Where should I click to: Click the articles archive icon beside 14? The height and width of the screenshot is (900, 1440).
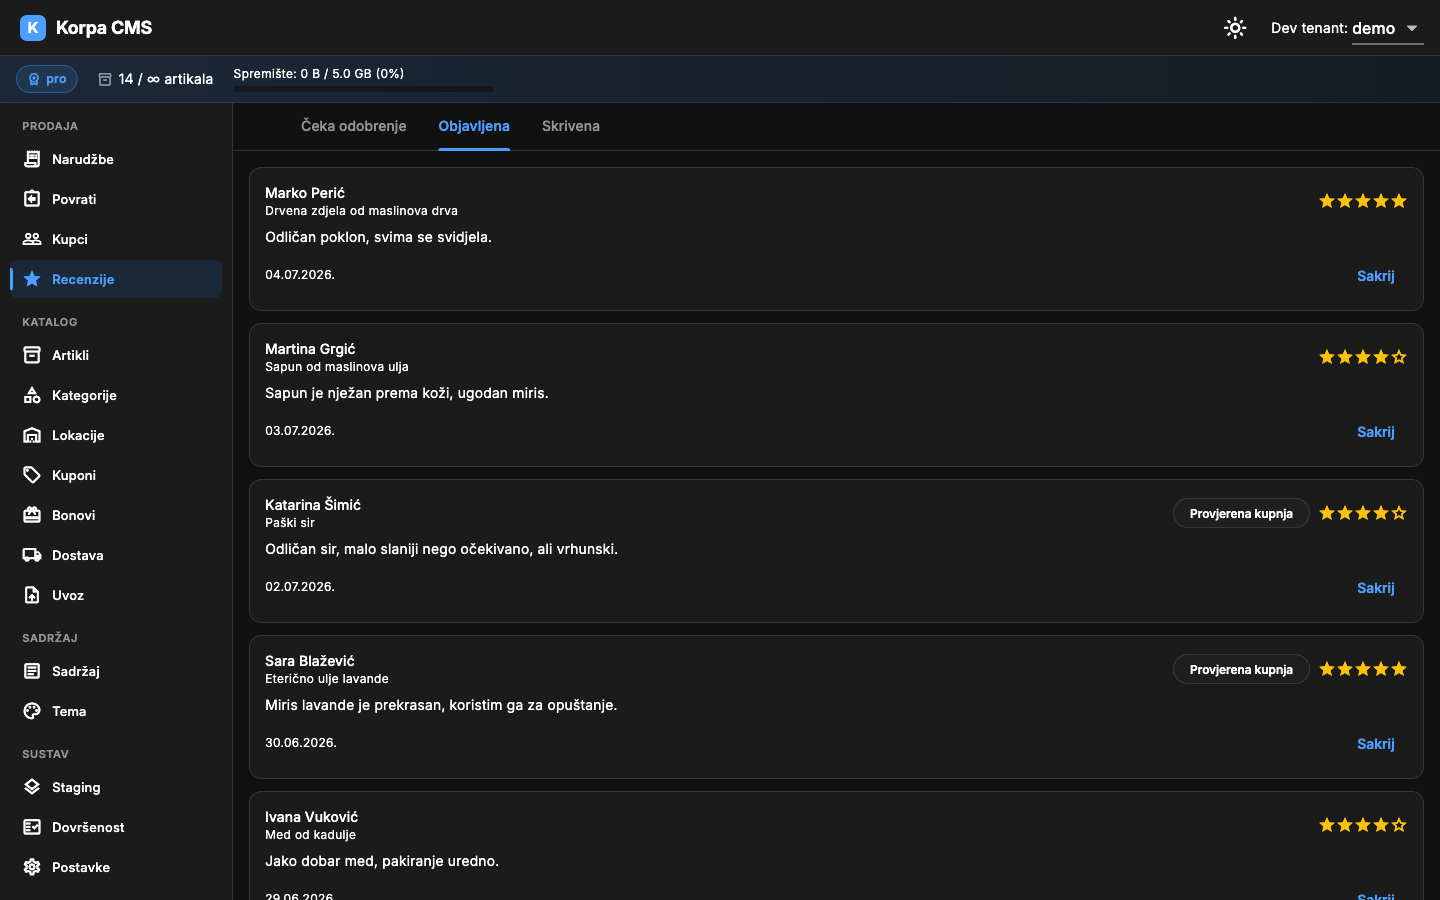click(x=105, y=79)
